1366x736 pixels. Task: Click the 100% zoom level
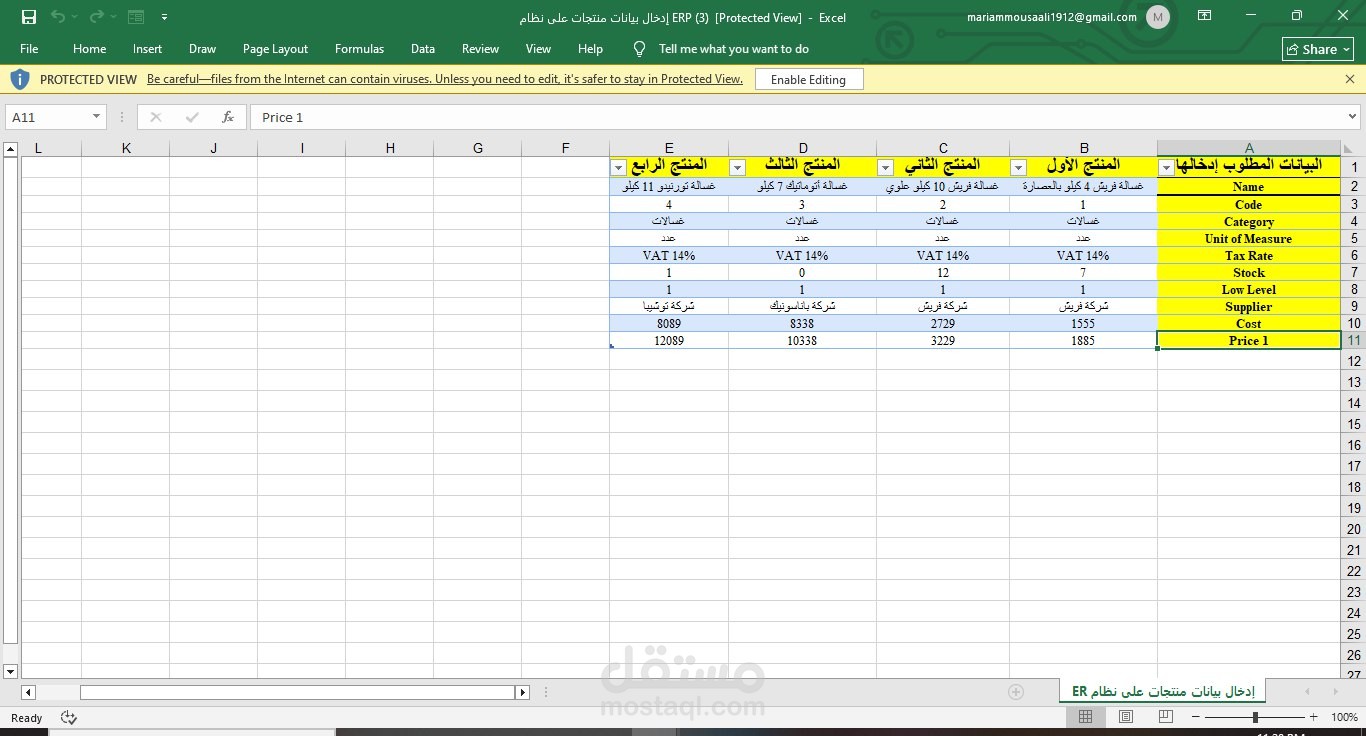pyautogui.click(x=1344, y=717)
